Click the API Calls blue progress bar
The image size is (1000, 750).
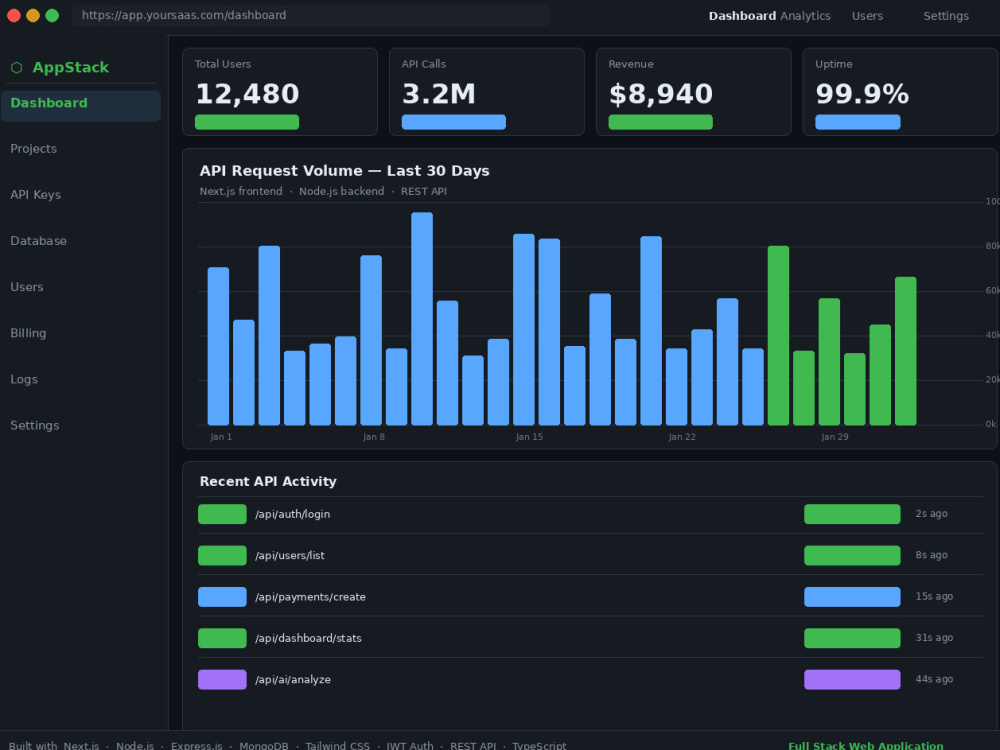pos(453,122)
